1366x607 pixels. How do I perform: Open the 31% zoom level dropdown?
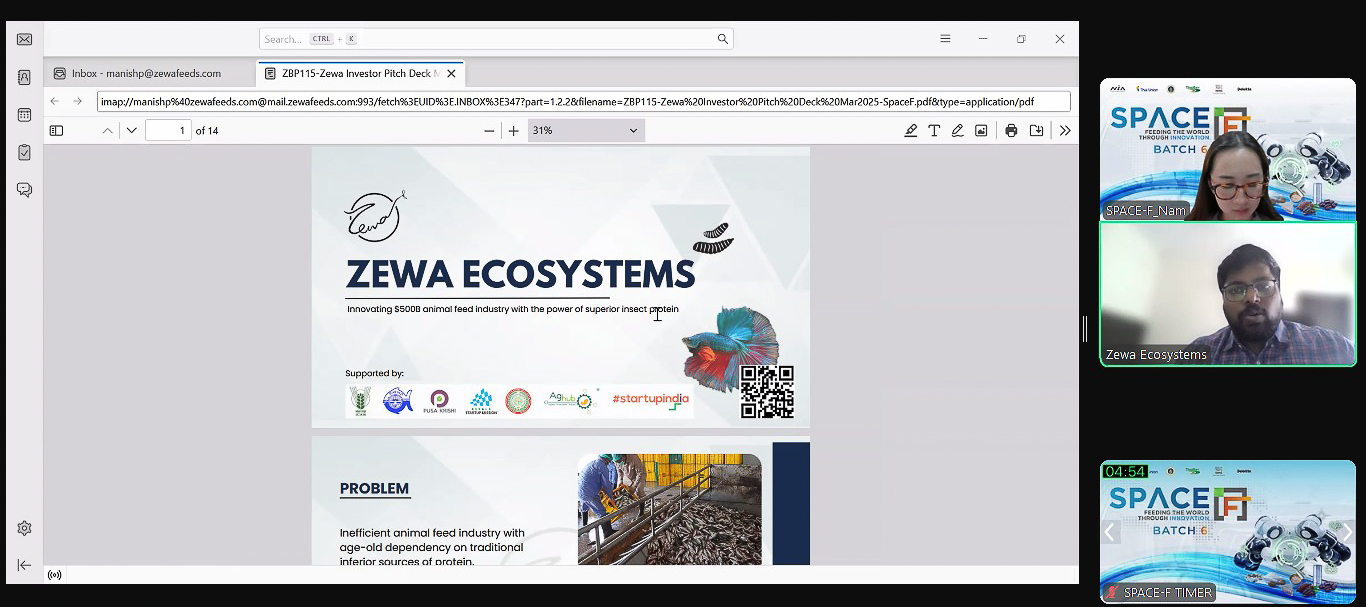585,131
